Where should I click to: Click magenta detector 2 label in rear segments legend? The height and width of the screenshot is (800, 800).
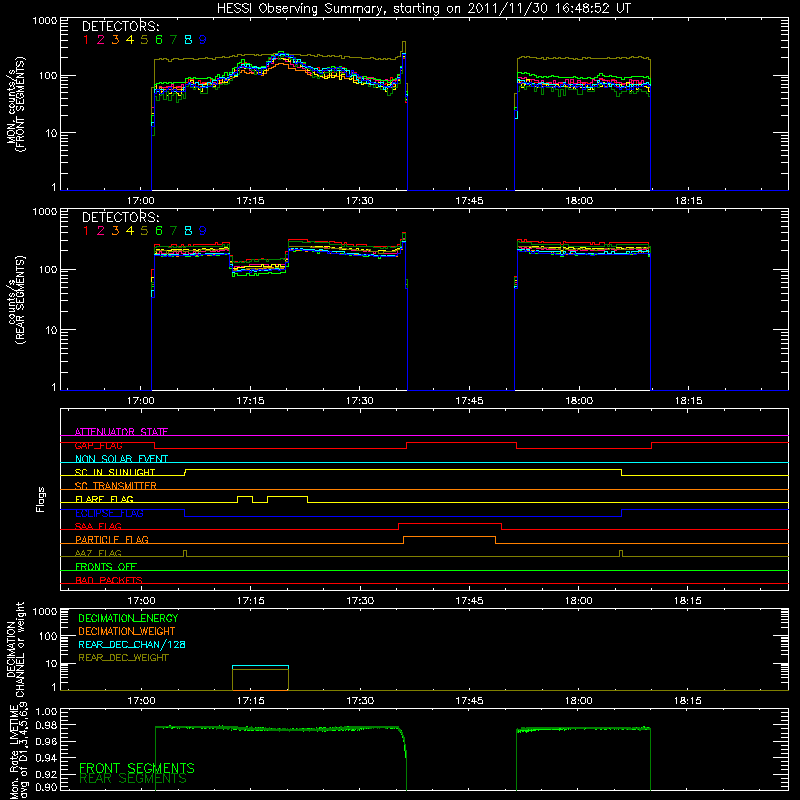[101, 231]
